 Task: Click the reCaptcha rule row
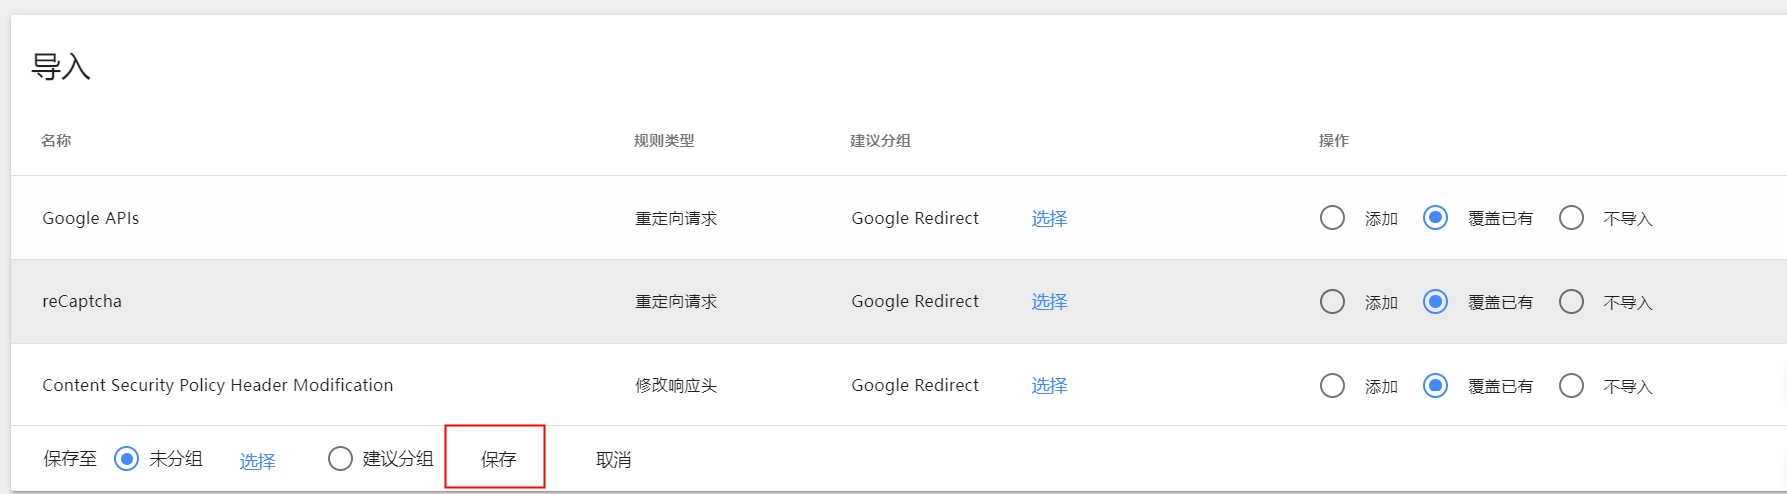[x=898, y=302]
